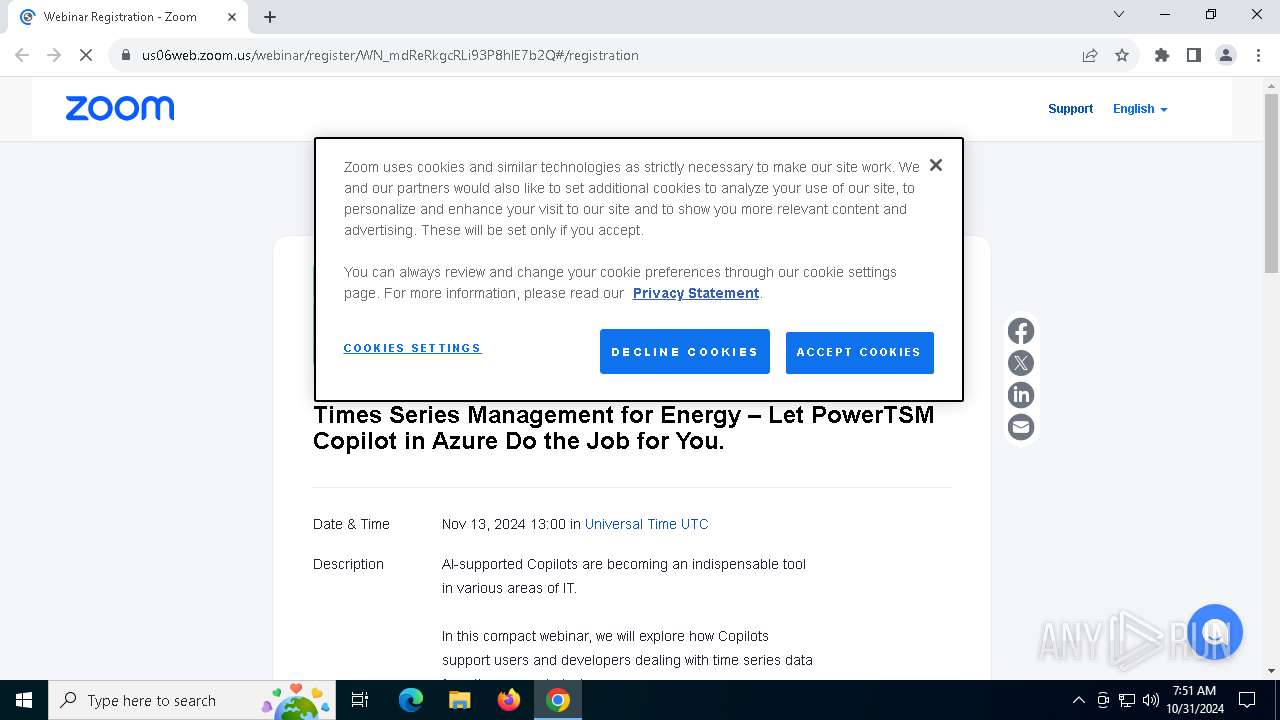Share webinar on LinkedIn
The height and width of the screenshot is (720, 1280).
(1021, 395)
